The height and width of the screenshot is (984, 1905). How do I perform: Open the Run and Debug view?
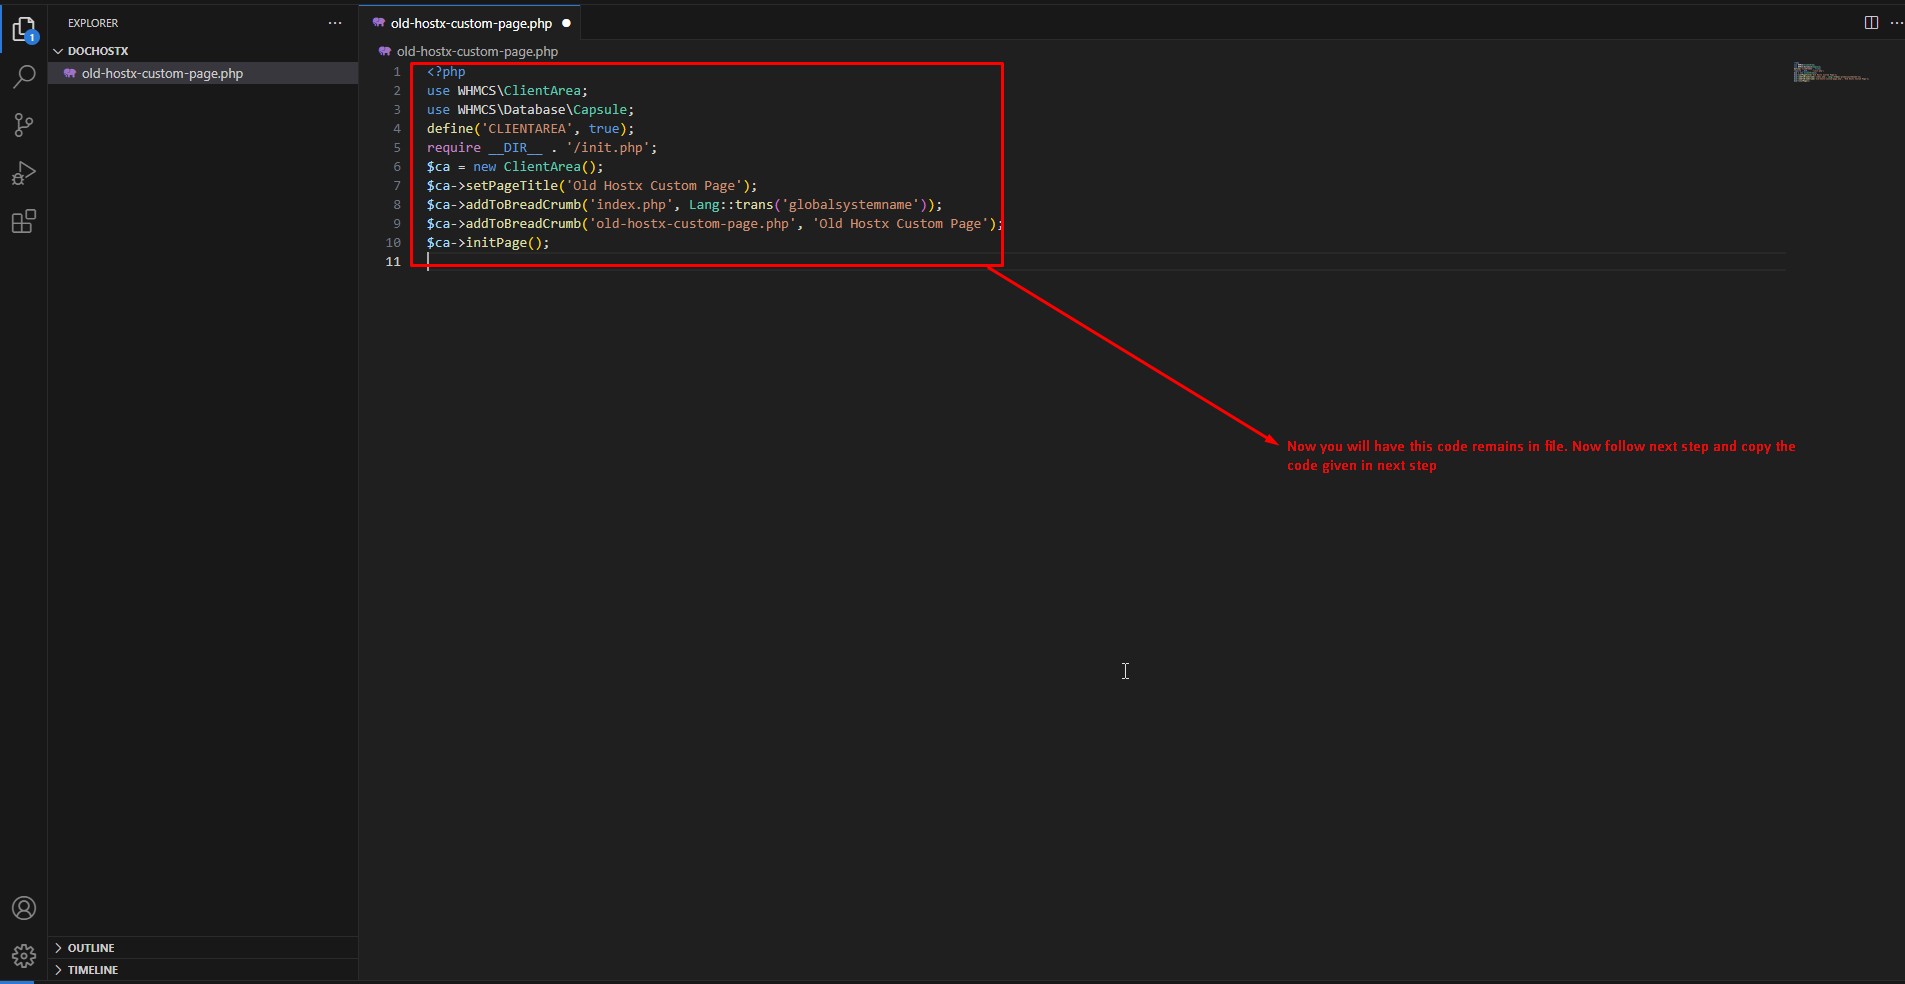24,174
